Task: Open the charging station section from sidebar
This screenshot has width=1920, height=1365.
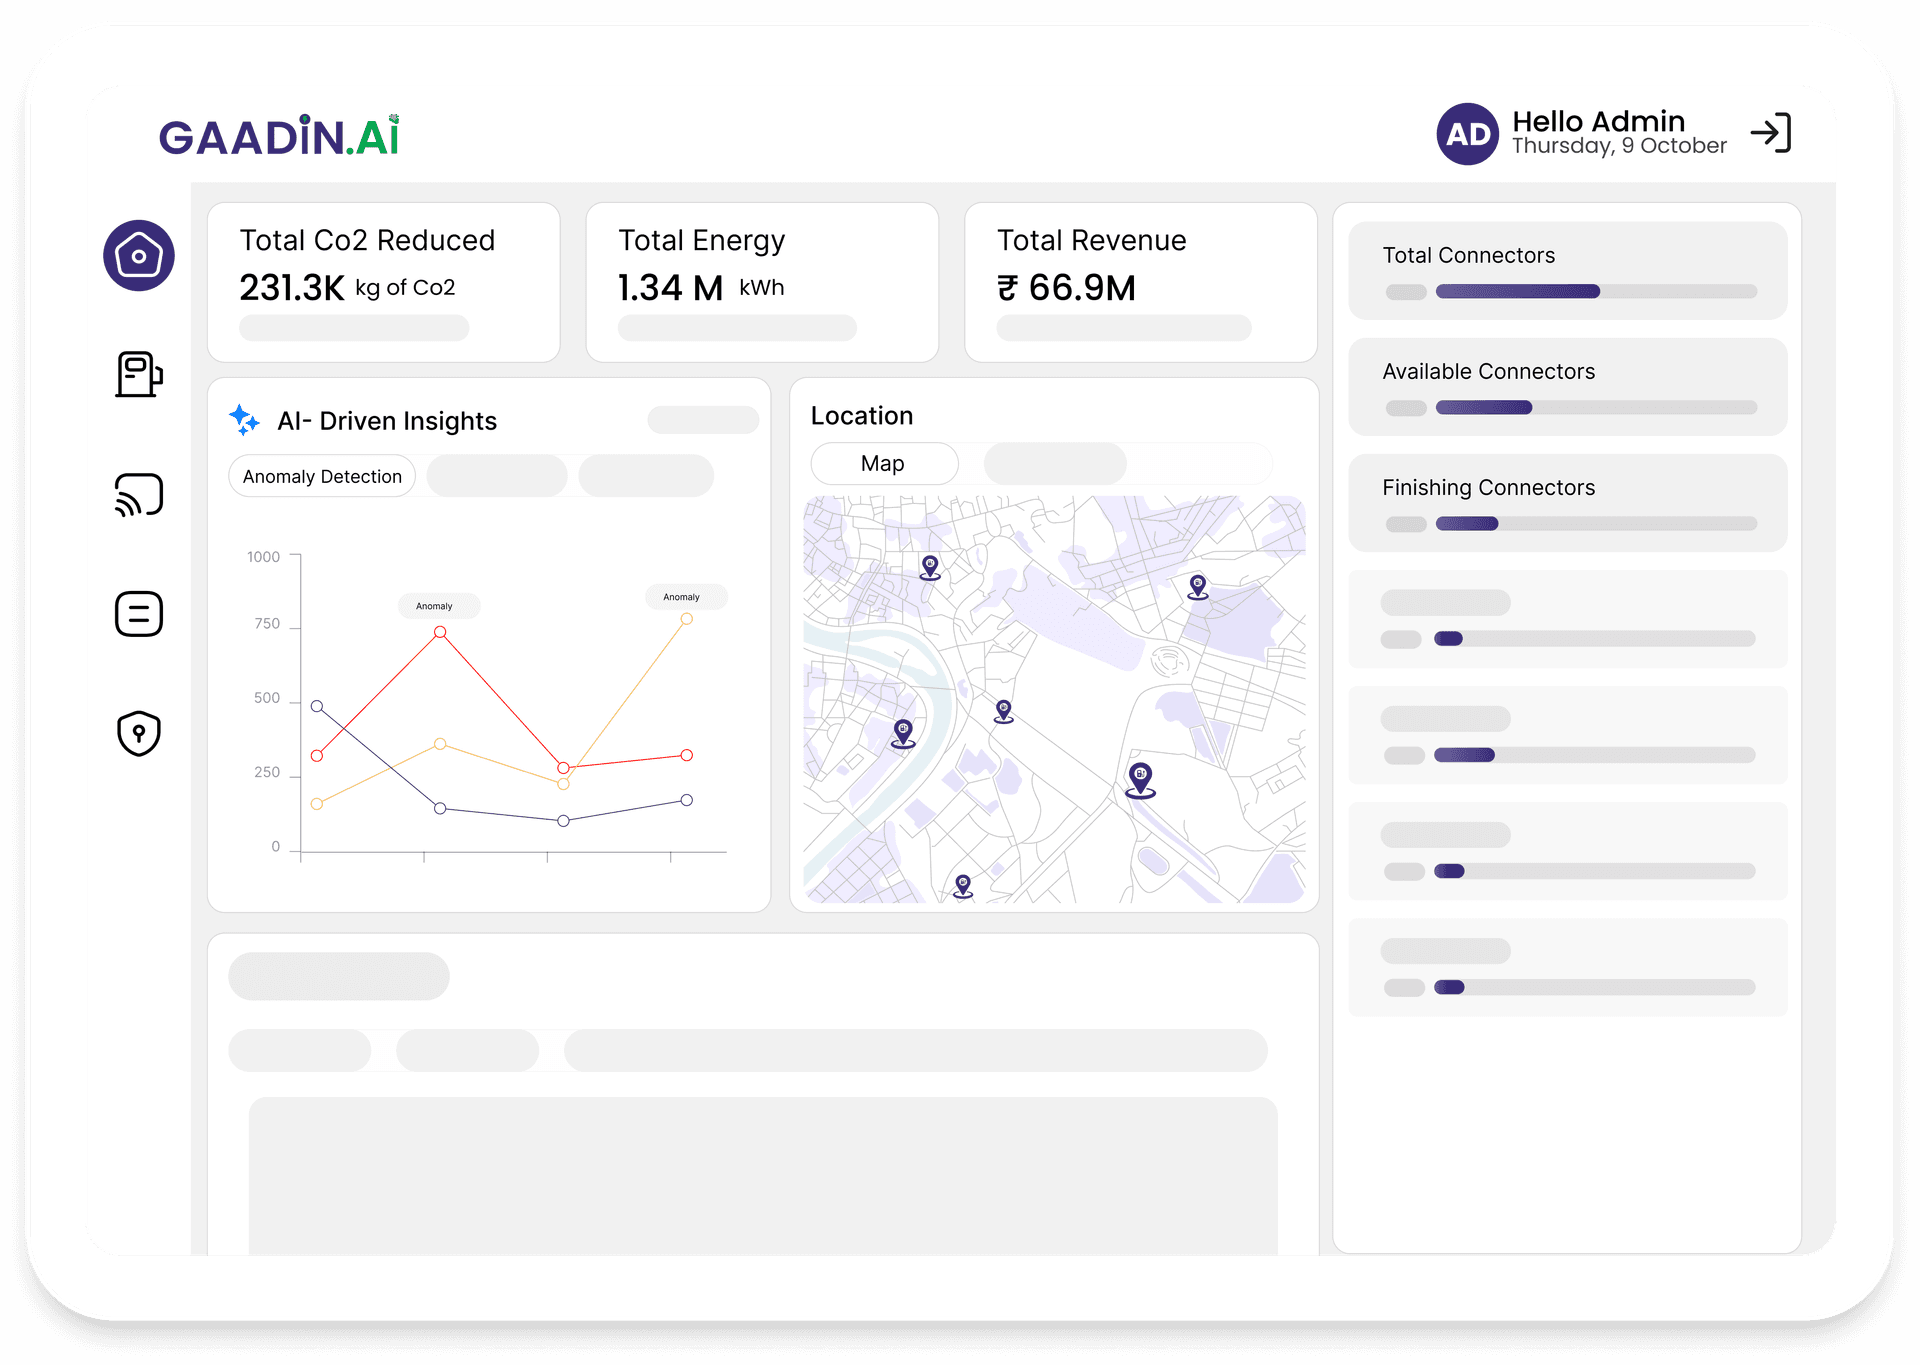Action: pyautogui.click(x=138, y=375)
